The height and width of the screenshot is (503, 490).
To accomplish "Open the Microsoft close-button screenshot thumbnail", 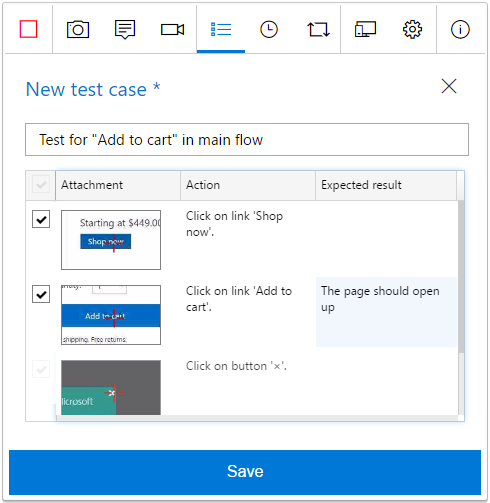I will coord(111,387).
